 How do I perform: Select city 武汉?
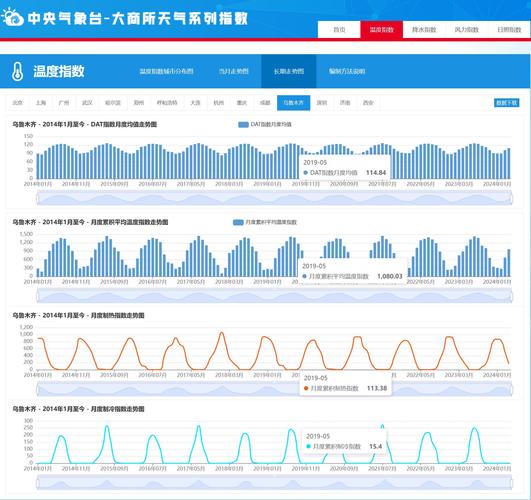coord(87,103)
